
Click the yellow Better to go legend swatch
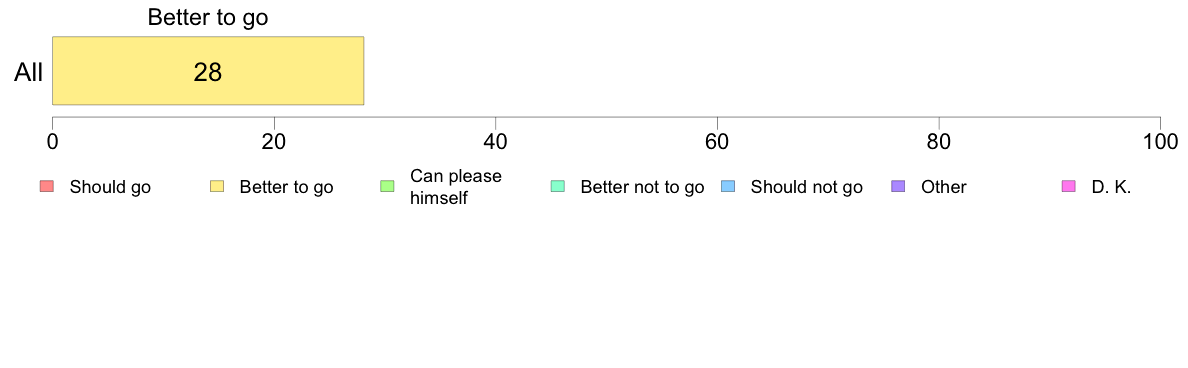click(217, 187)
